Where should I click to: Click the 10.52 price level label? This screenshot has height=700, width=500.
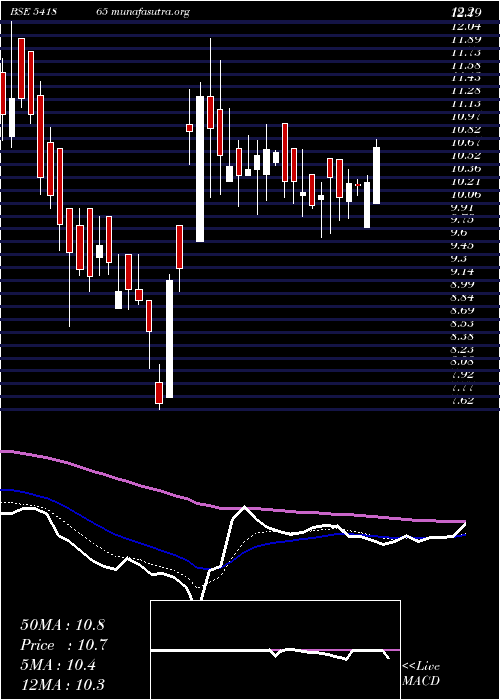(x=466, y=156)
